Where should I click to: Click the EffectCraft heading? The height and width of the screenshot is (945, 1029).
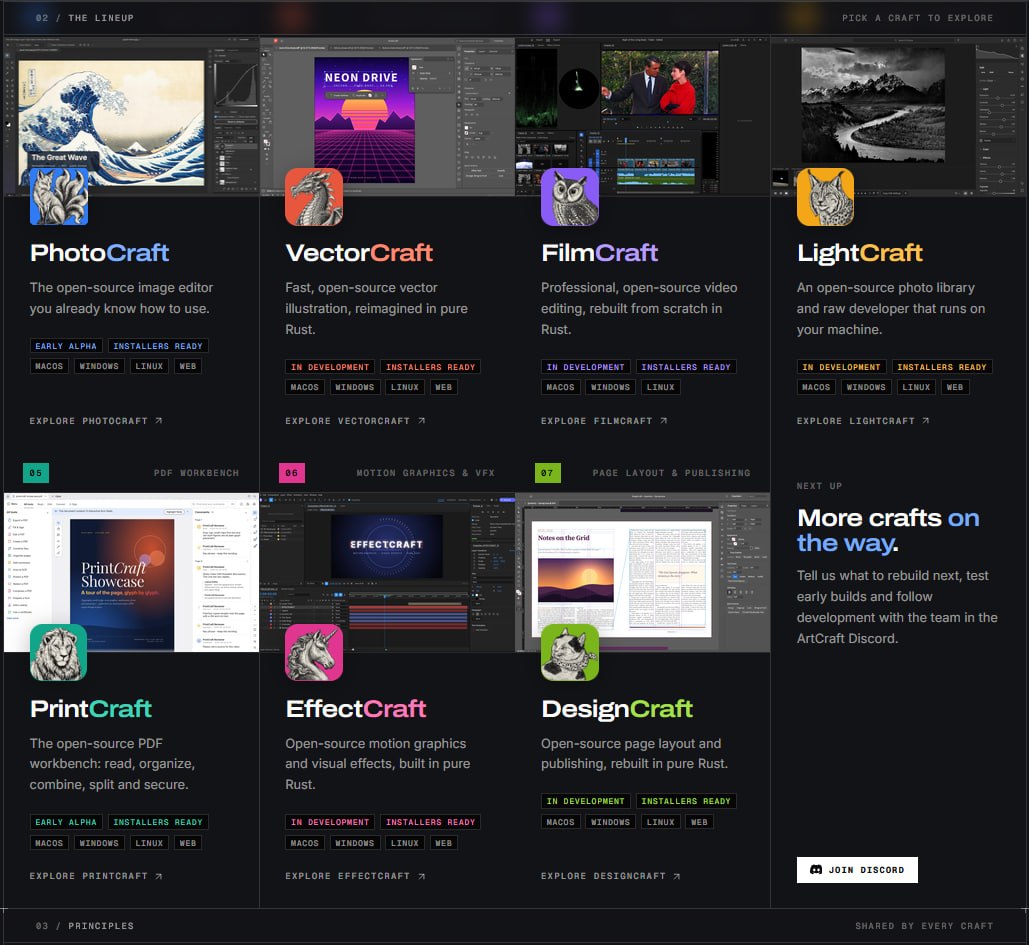click(356, 709)
